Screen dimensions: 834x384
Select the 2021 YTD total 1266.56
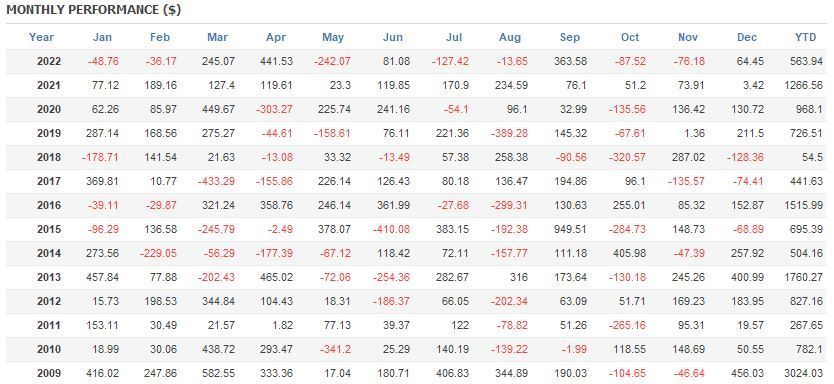(802, 85)
